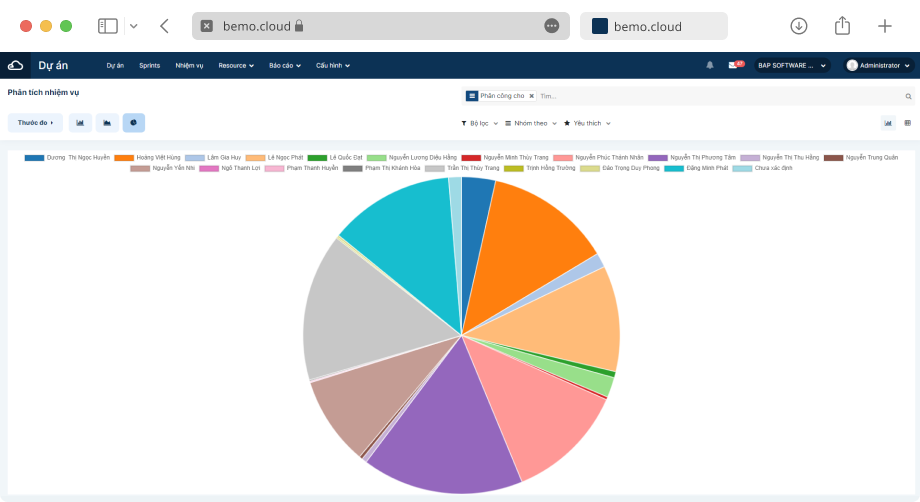This screenshot has width=920, height=502.
Task: Remove the 'Phân công cho' facet
Action: pos(532,96)
